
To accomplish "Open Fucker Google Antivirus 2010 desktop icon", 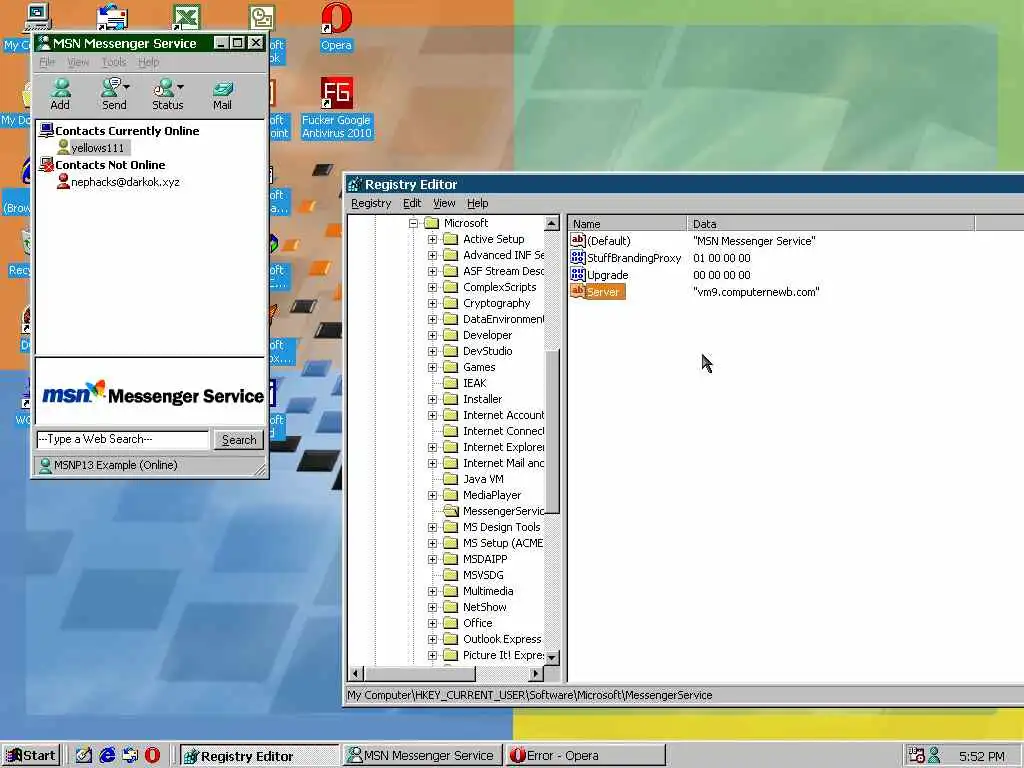I will pyautogui.click(x=336, y=108).
